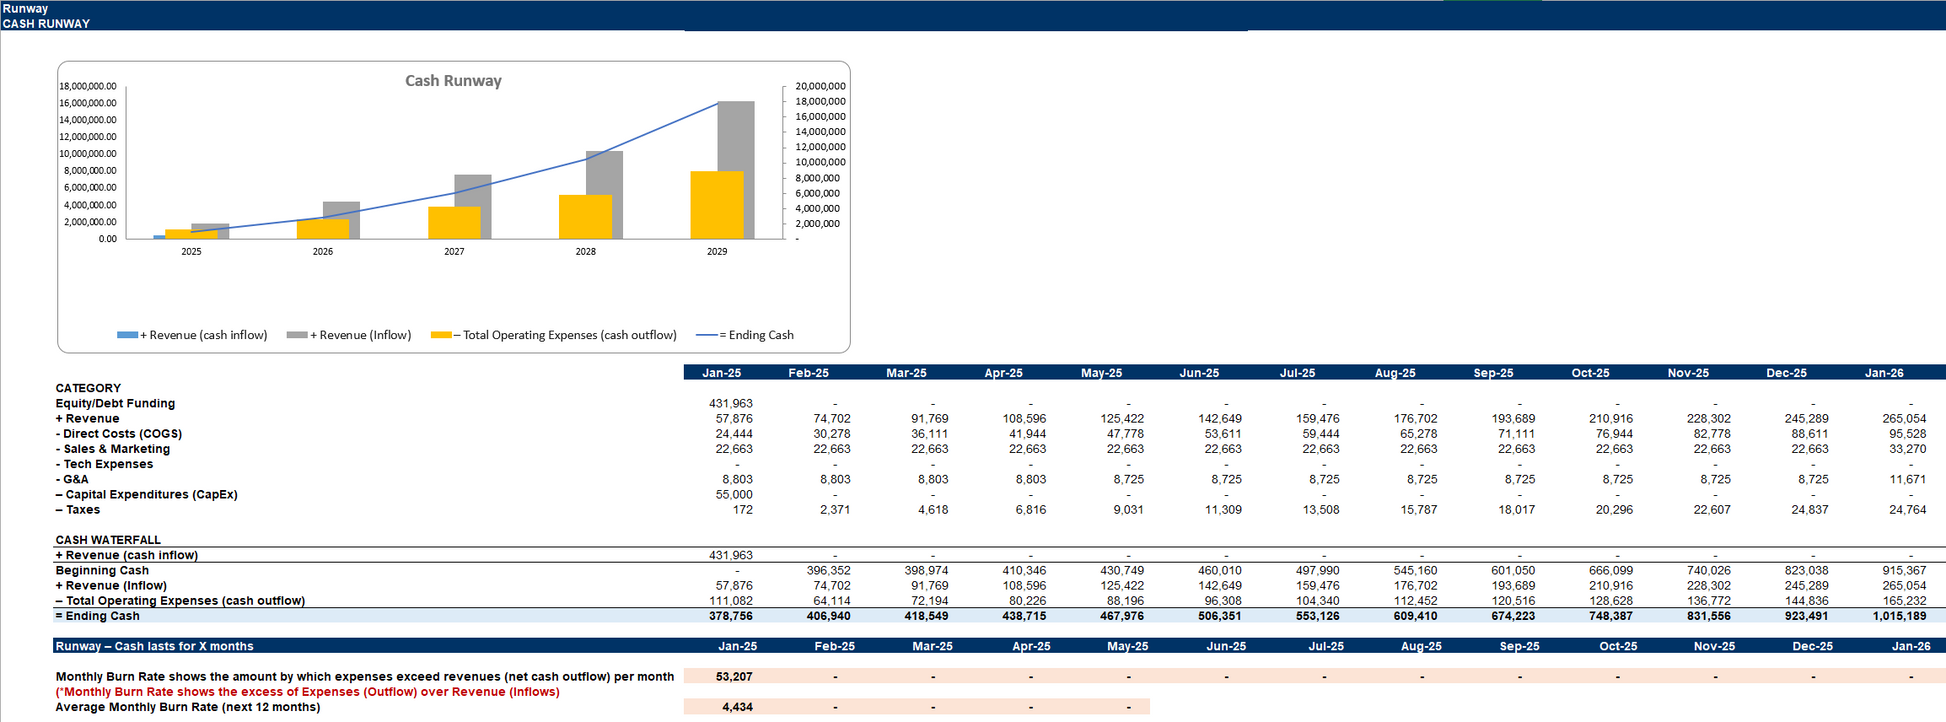The image size is (1946, 722).
Task: Select the yellow Total Operating Expenses legend entry
Action: [x=554, y=335]
